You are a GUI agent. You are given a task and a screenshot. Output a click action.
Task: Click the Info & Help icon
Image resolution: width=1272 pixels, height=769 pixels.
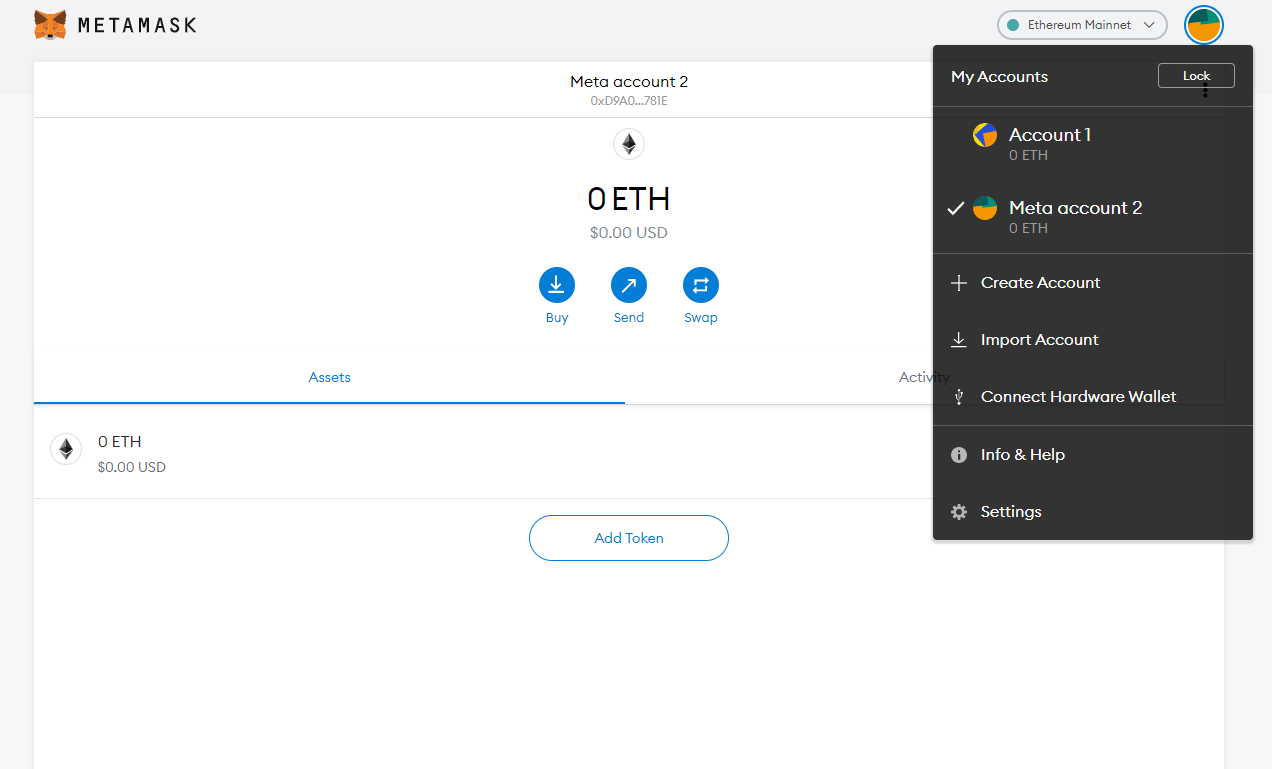(x=959, y=455)
